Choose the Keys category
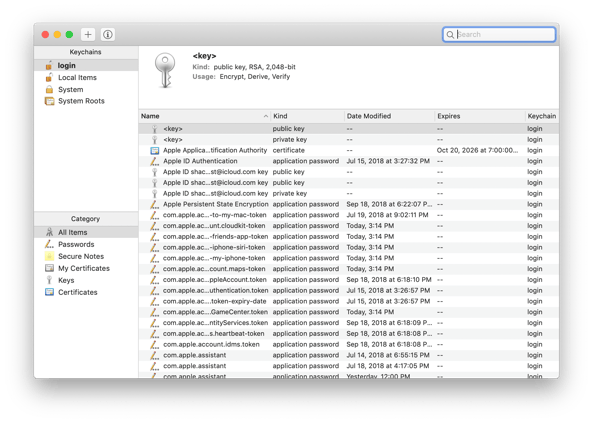This screenshot has width=593, height=423. (86, 280)
